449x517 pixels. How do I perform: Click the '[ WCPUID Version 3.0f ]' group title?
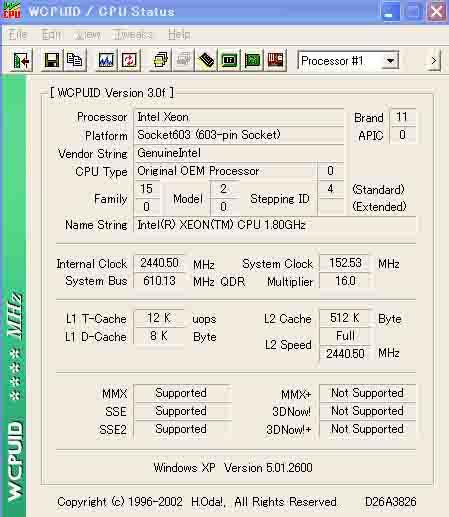112,93
